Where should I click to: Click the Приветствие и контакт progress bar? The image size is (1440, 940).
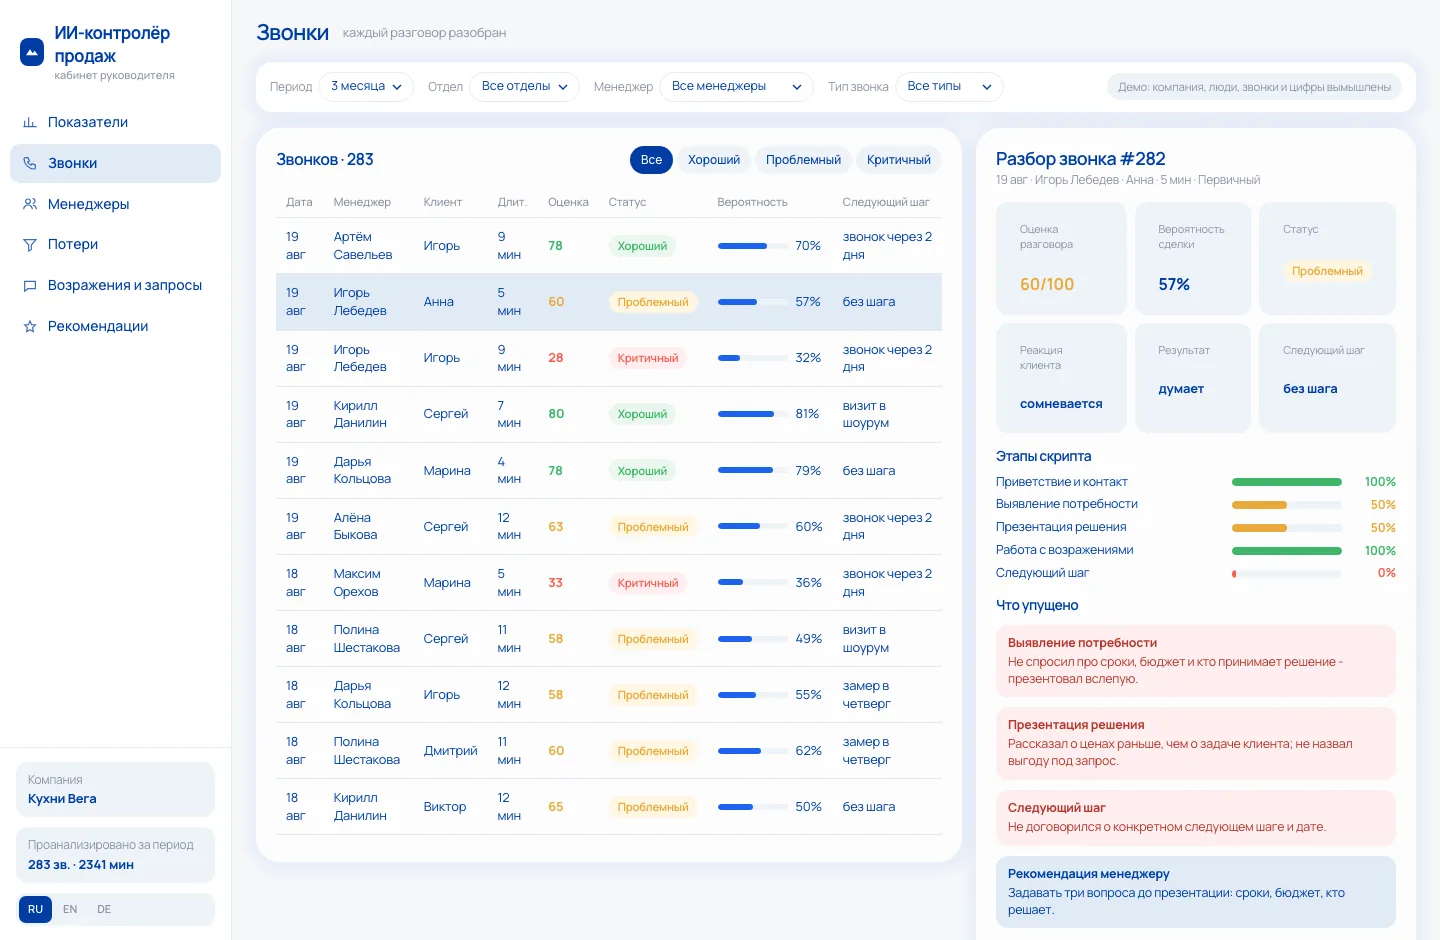tap(1287, 482)
